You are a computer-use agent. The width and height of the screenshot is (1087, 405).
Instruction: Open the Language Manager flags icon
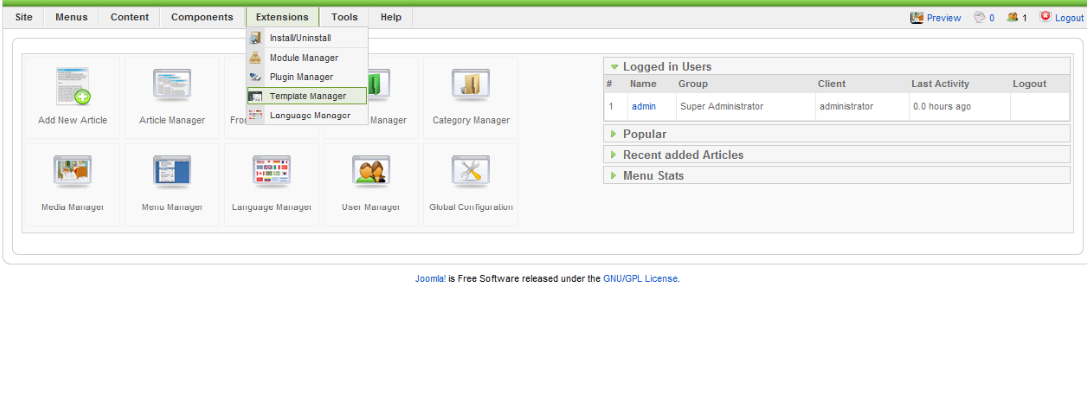pos(272,172)
